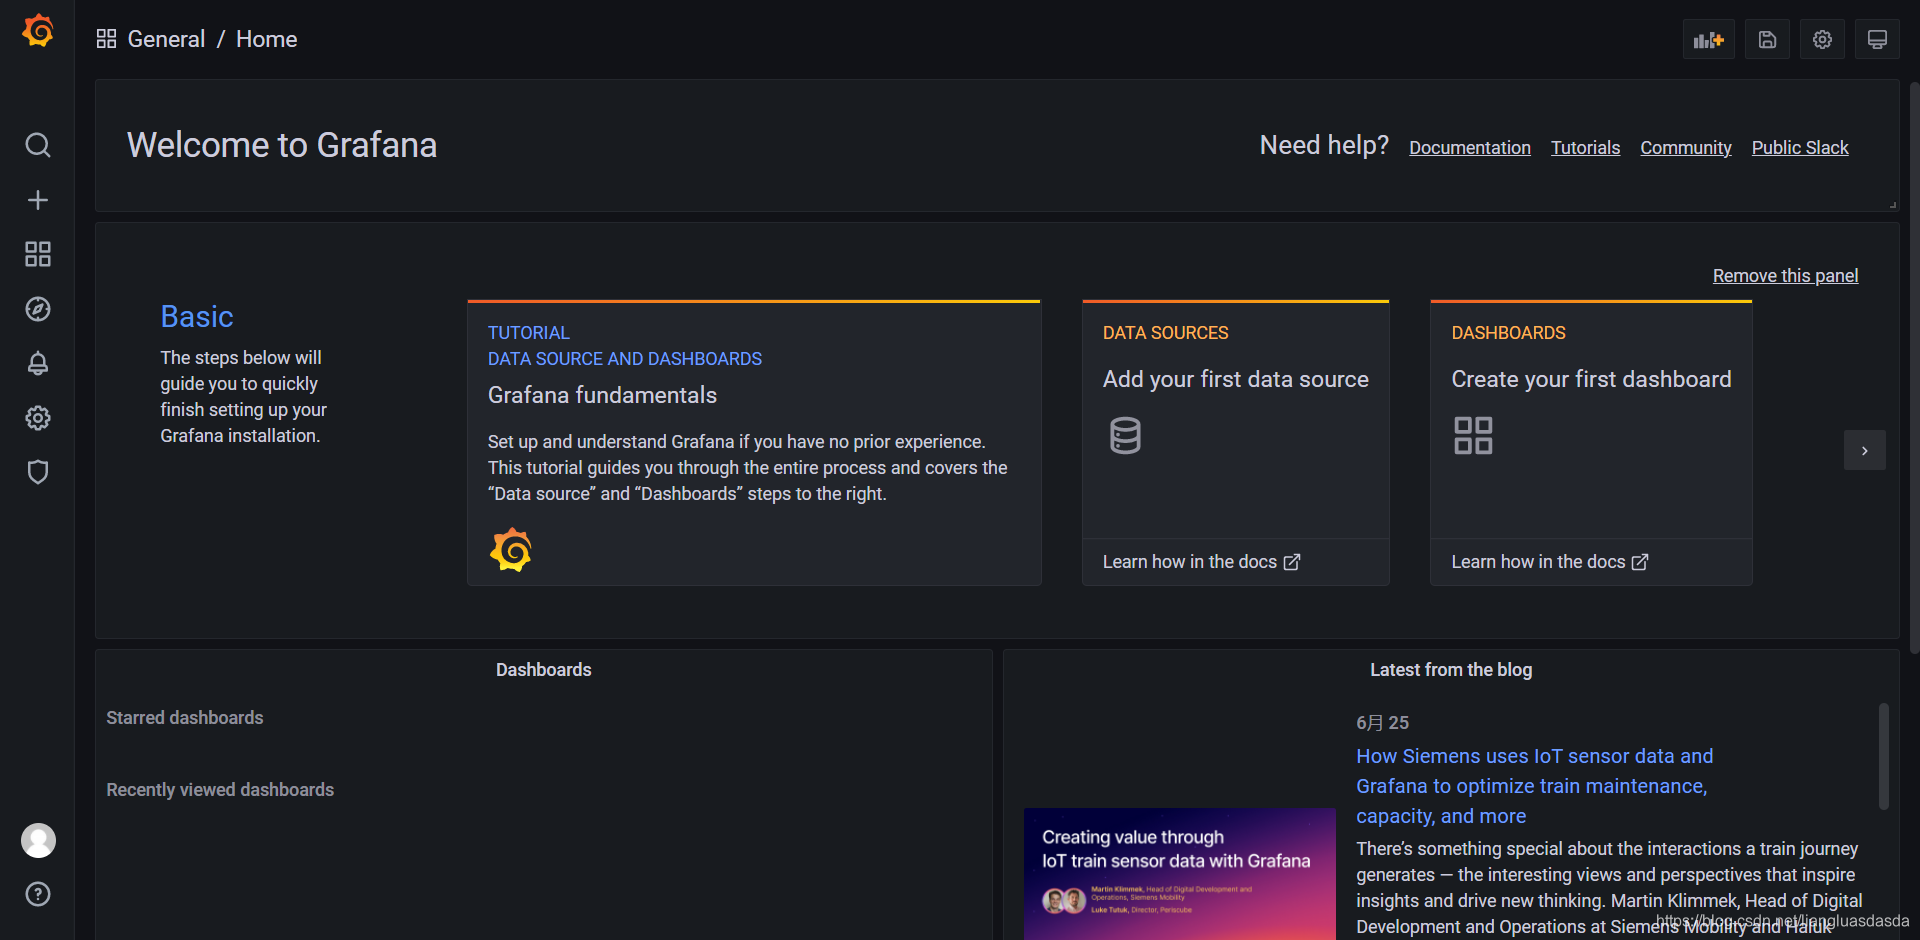
Task: Click the Add panel toolbar icon
Action: click(x=1708, y=39)
